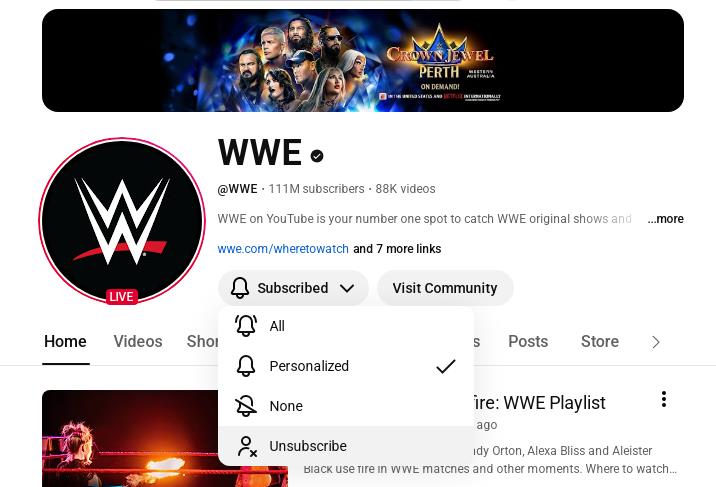Click the bell icon beside Personalized
The image size is (716, 487).
246,366
